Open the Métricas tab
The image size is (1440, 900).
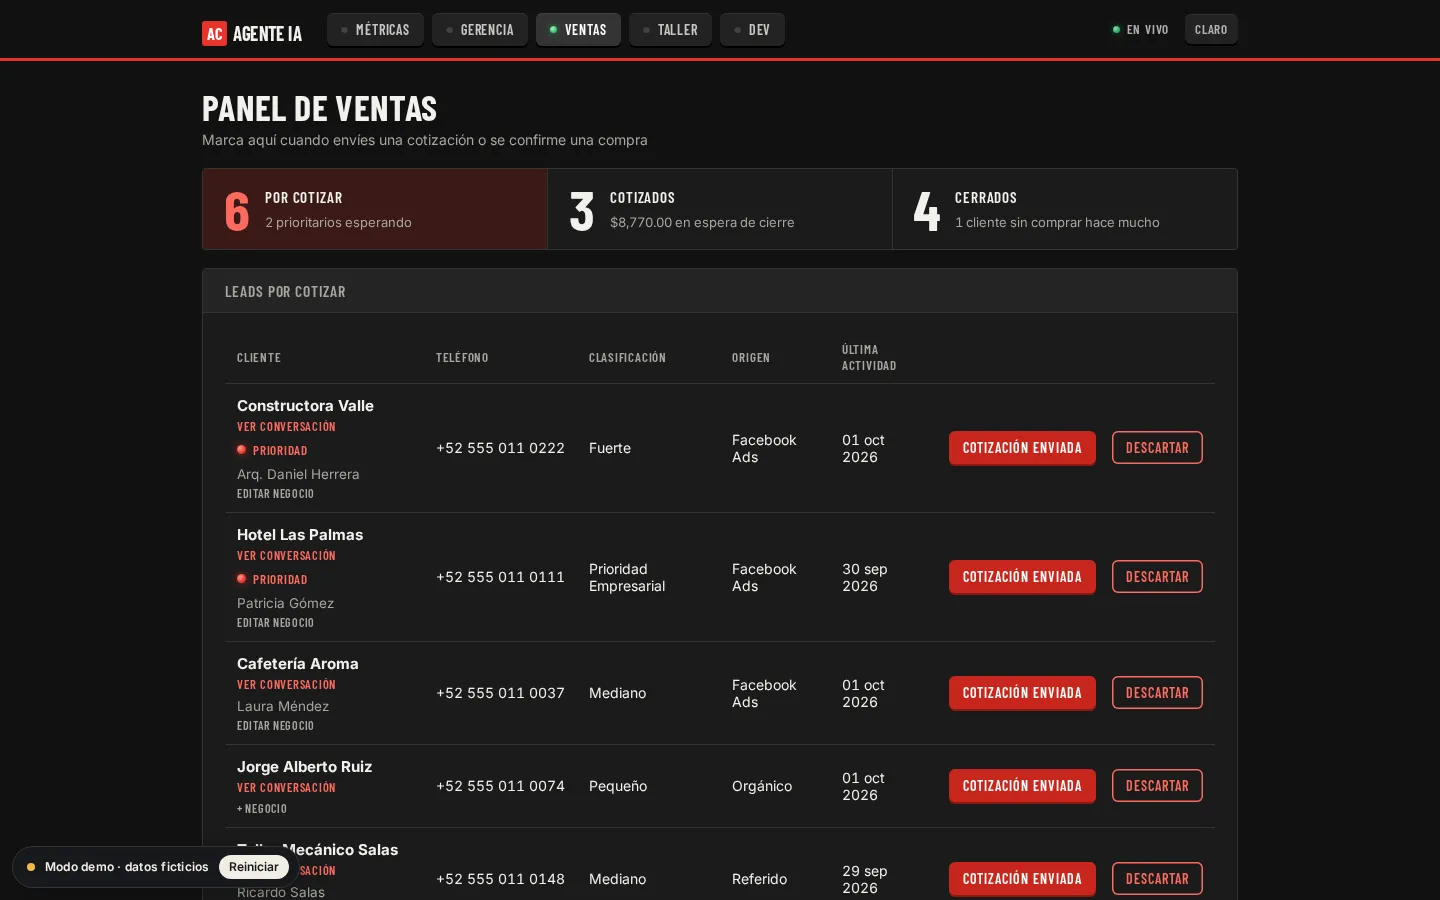pyautogui.click(x=375, y=30)
